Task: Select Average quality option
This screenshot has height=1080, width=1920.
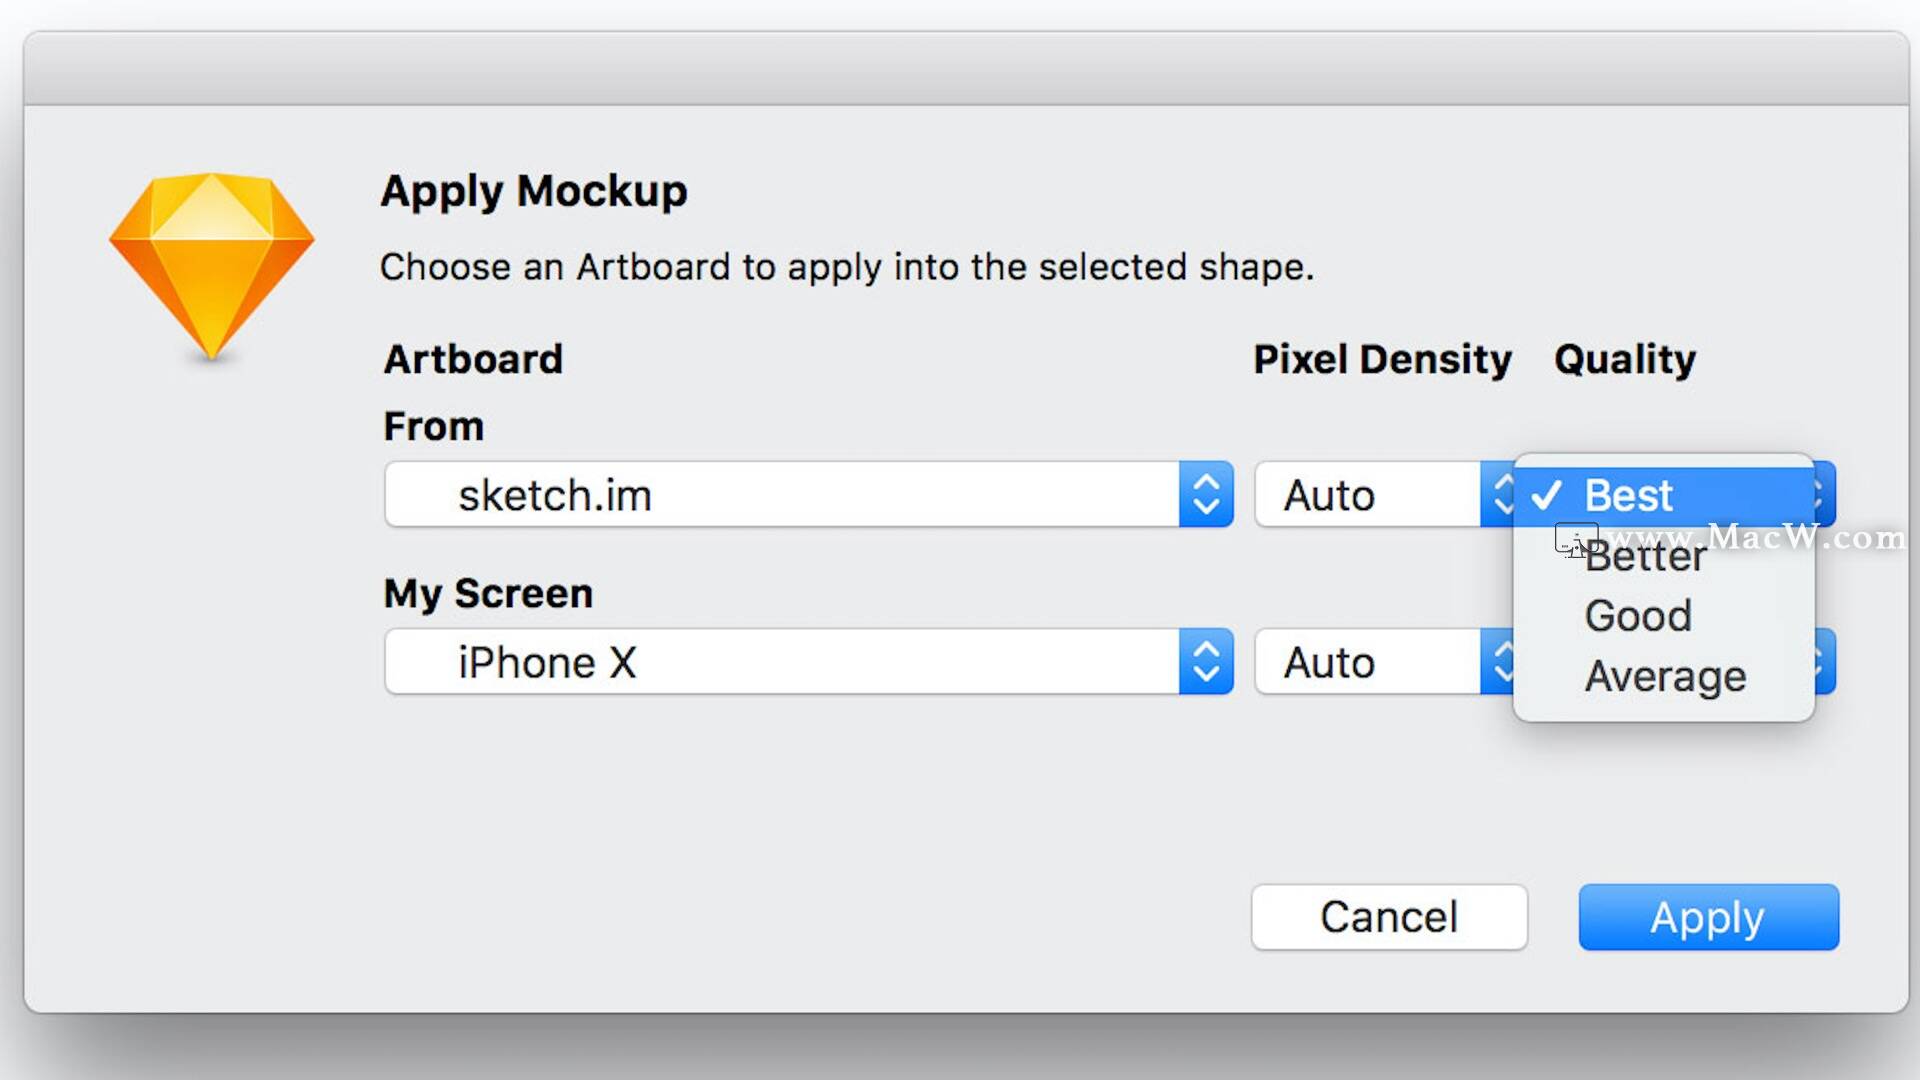Action: pyautogui.click(x=1665, y=677)
